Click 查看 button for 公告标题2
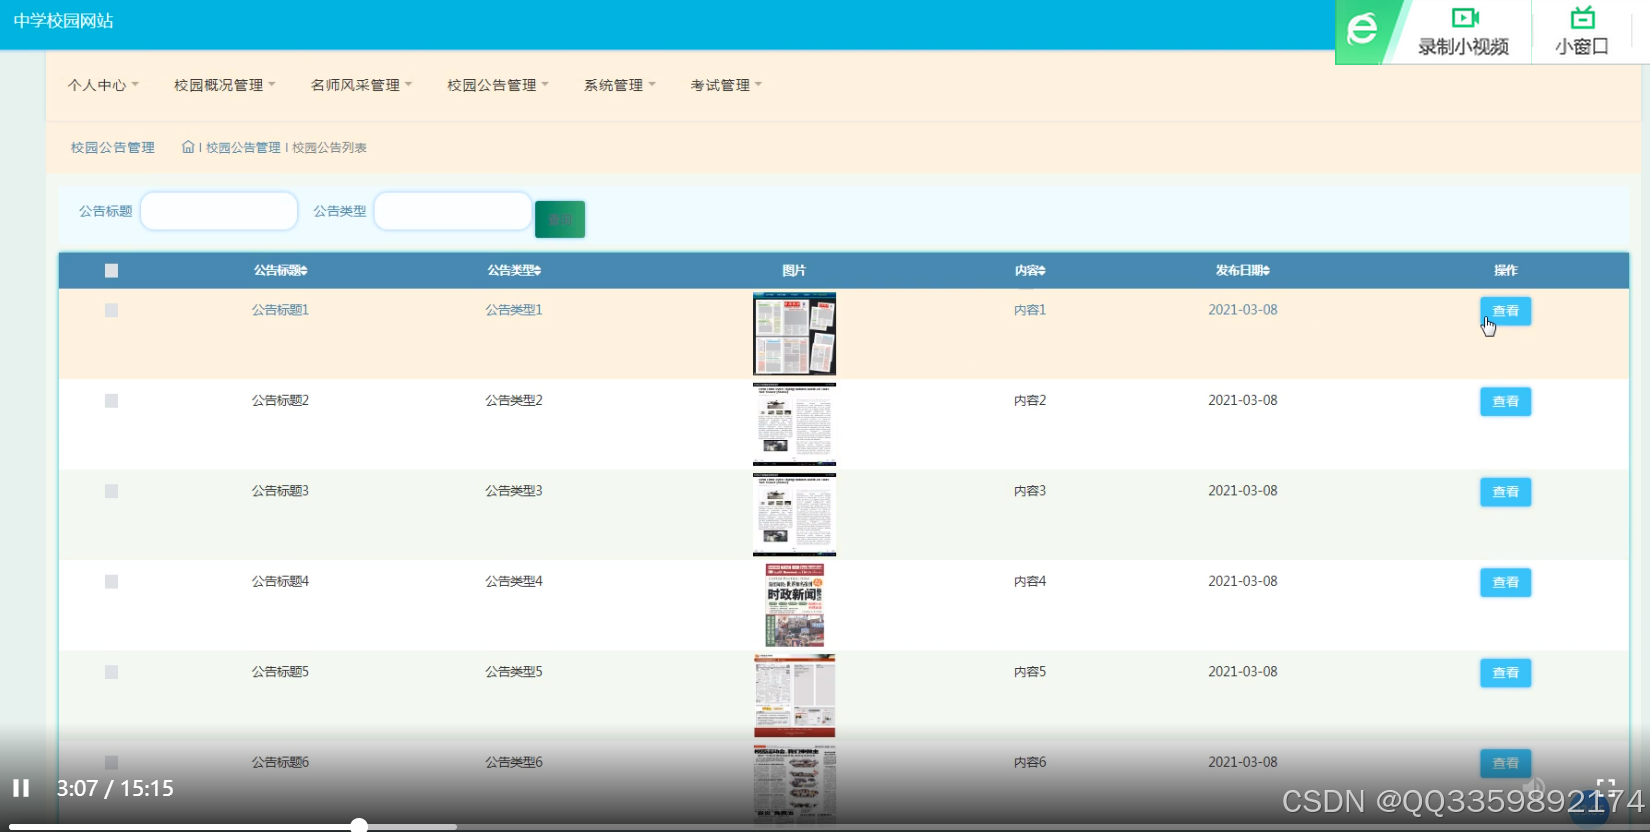This screenshot has width=1650, height=832. pyautogui.click(x=1505, y=401)
